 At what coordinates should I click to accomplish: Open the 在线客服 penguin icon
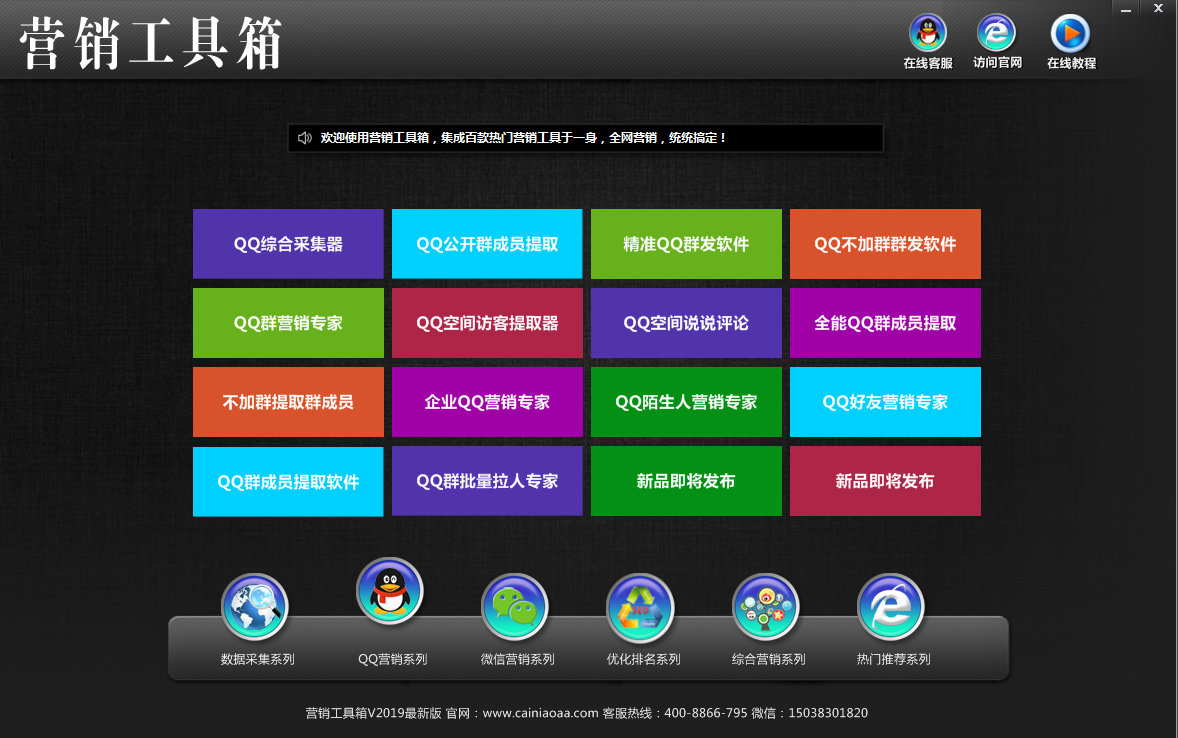coord(928,34)
